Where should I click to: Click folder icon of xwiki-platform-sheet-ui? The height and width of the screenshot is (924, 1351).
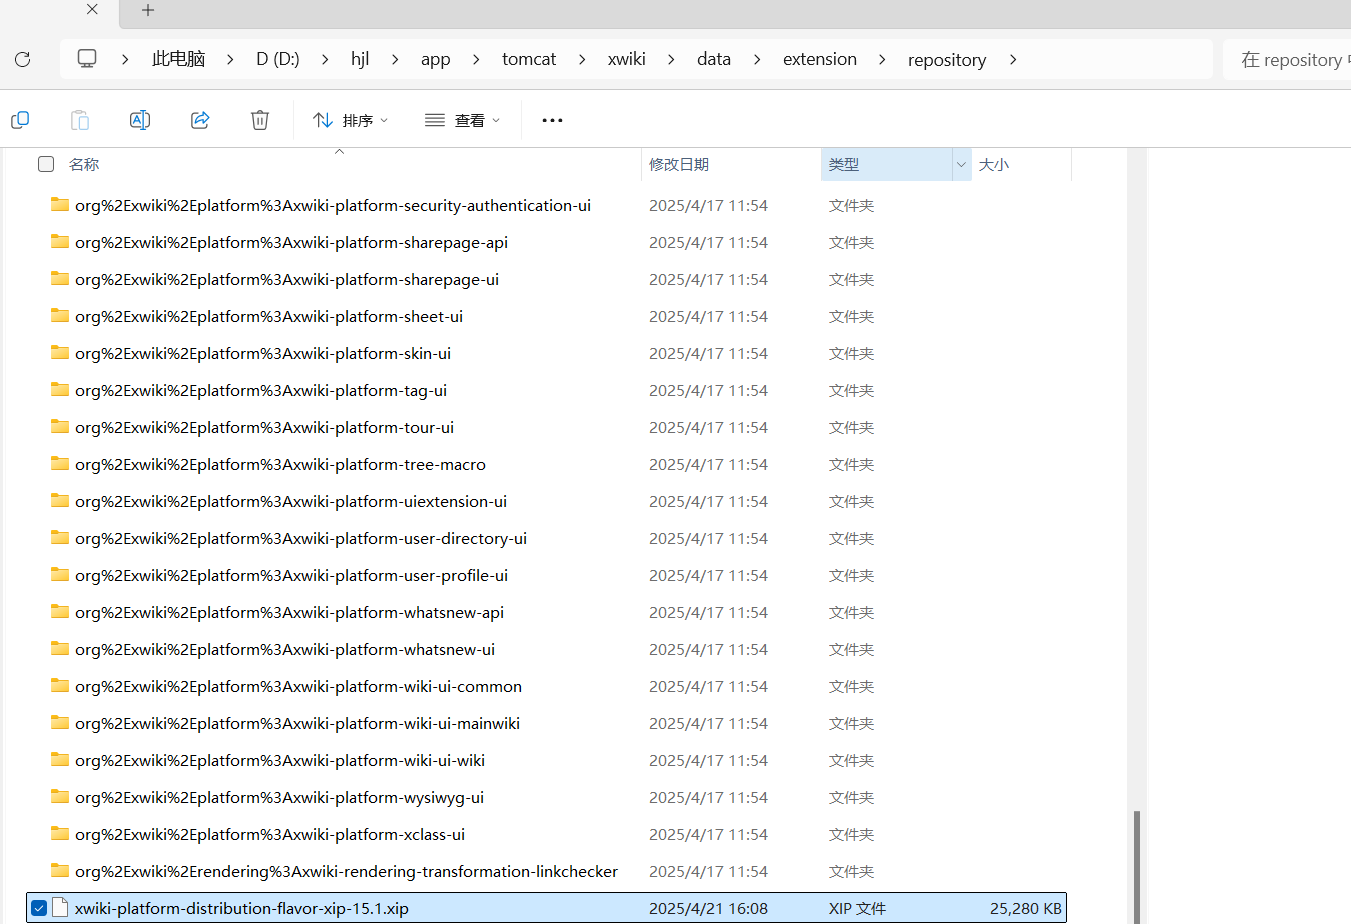(x=60, y=316)
